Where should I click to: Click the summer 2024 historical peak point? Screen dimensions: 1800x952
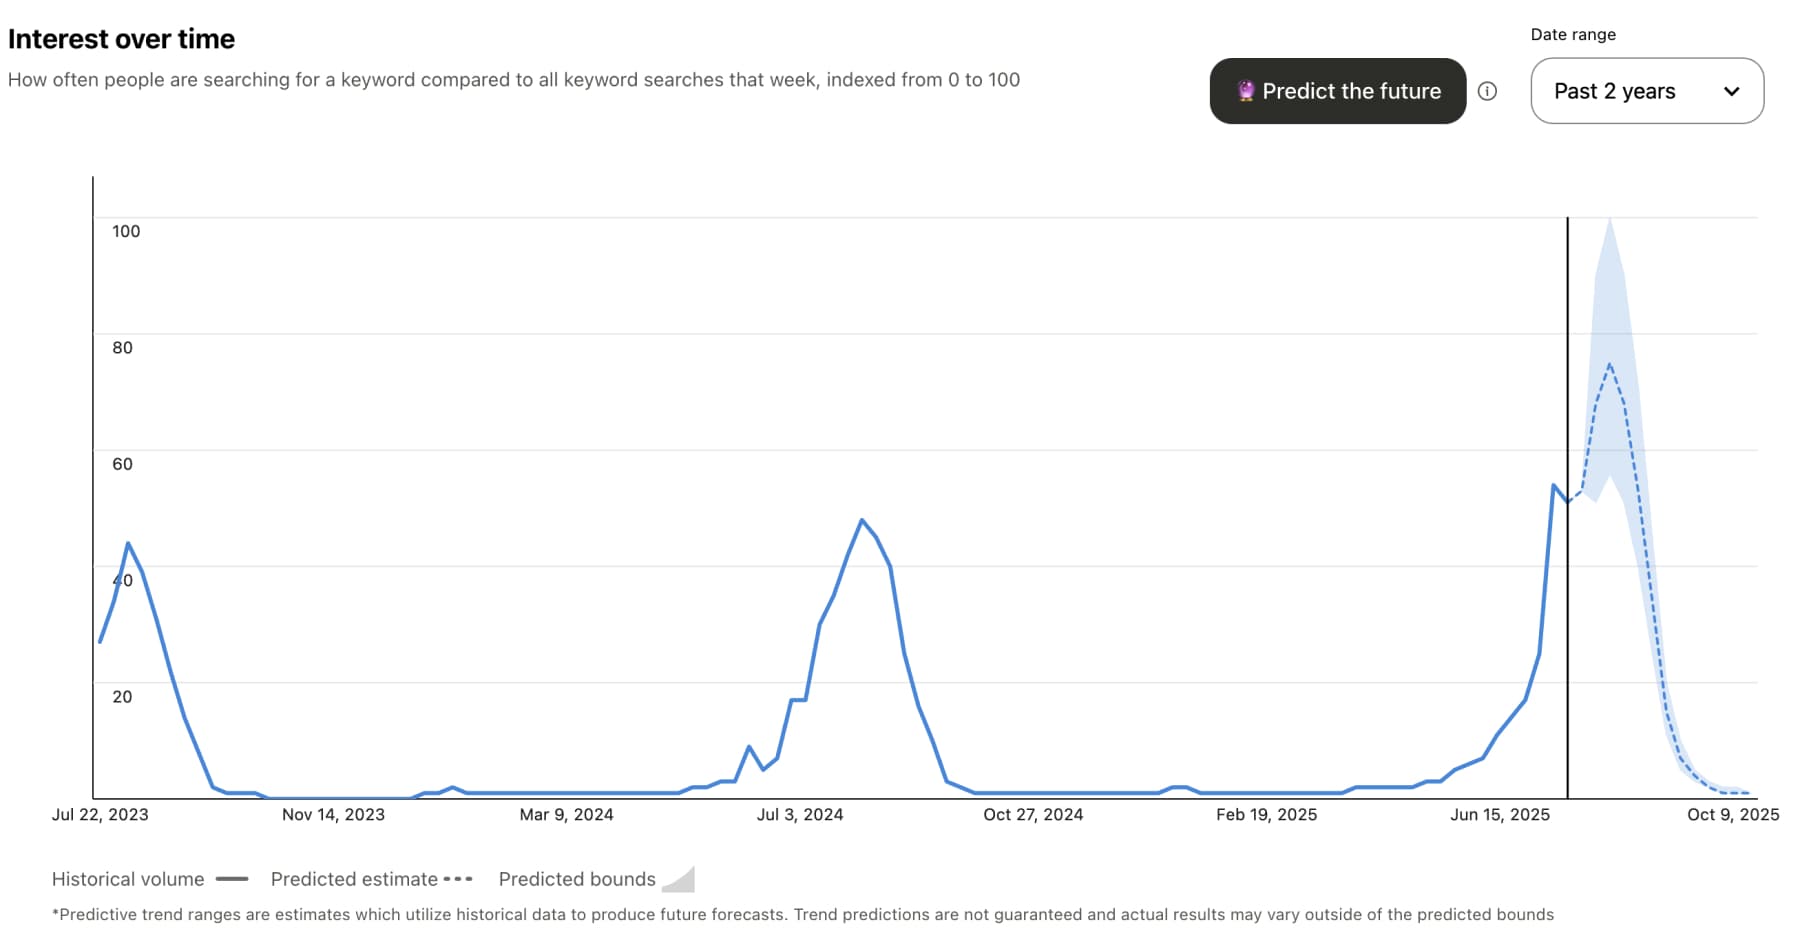click(x=862, y=520)
